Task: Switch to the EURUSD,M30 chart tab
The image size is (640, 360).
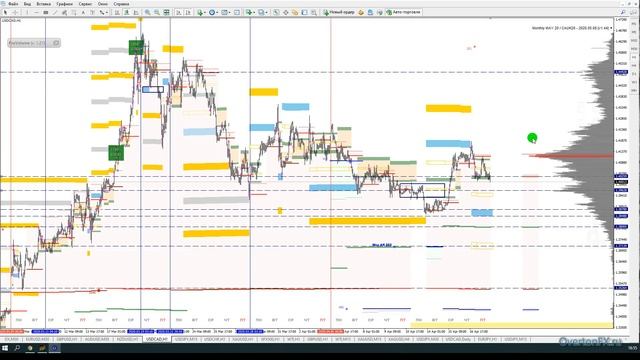Action: [38, 339]
